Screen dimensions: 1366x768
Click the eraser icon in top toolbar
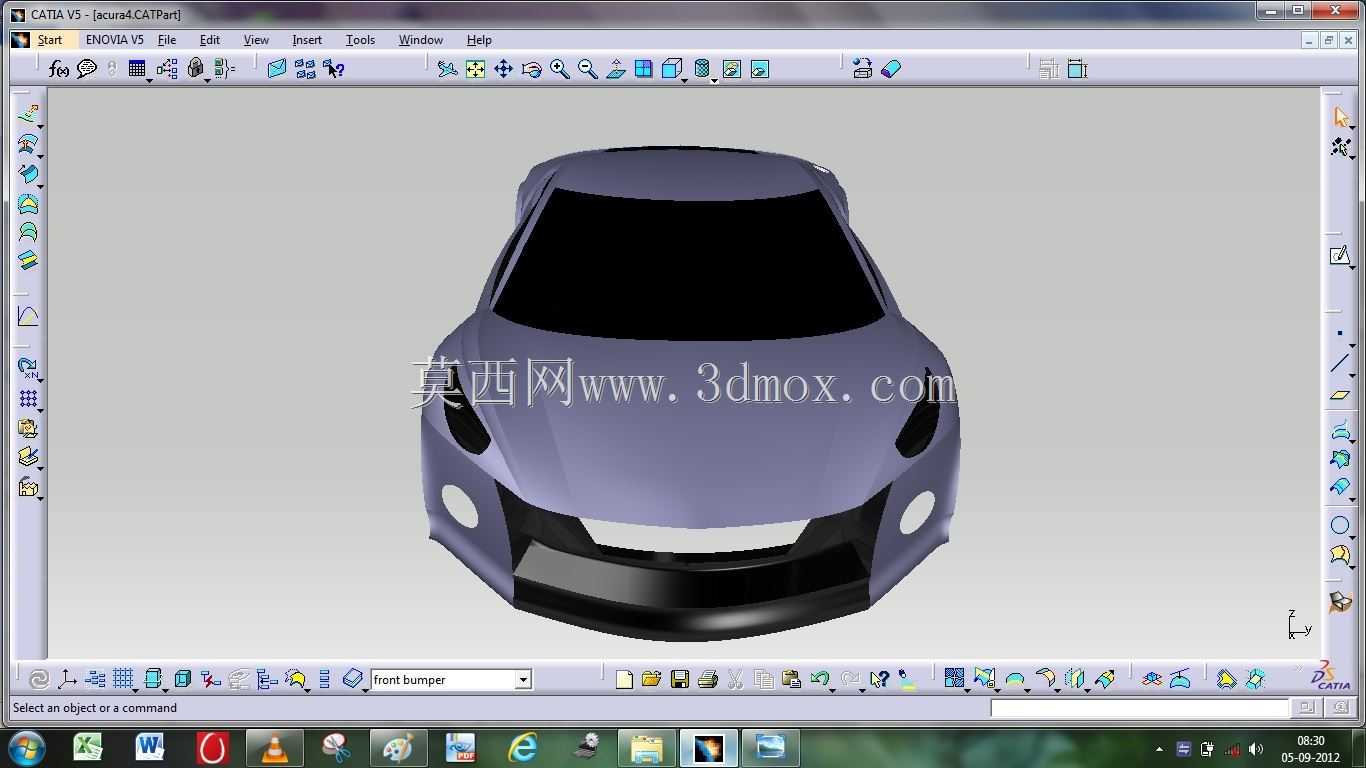tap(891, 69)
